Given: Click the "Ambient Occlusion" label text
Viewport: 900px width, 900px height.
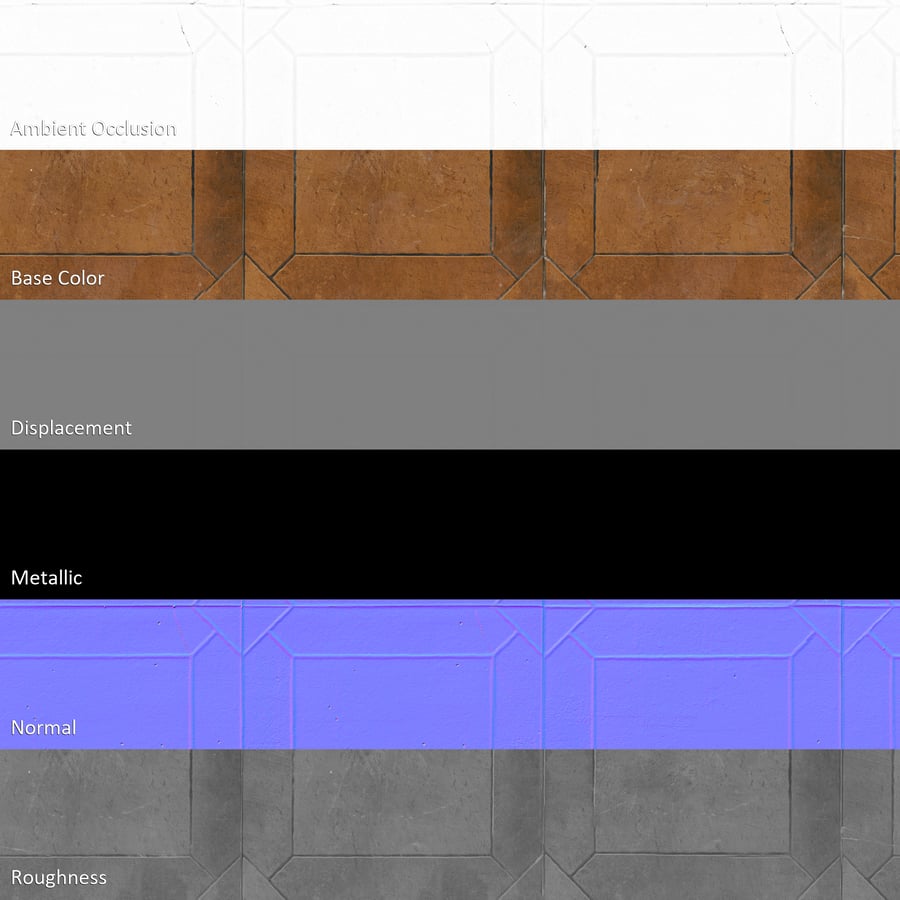Looking at the screenshot, I should point(93,129).
